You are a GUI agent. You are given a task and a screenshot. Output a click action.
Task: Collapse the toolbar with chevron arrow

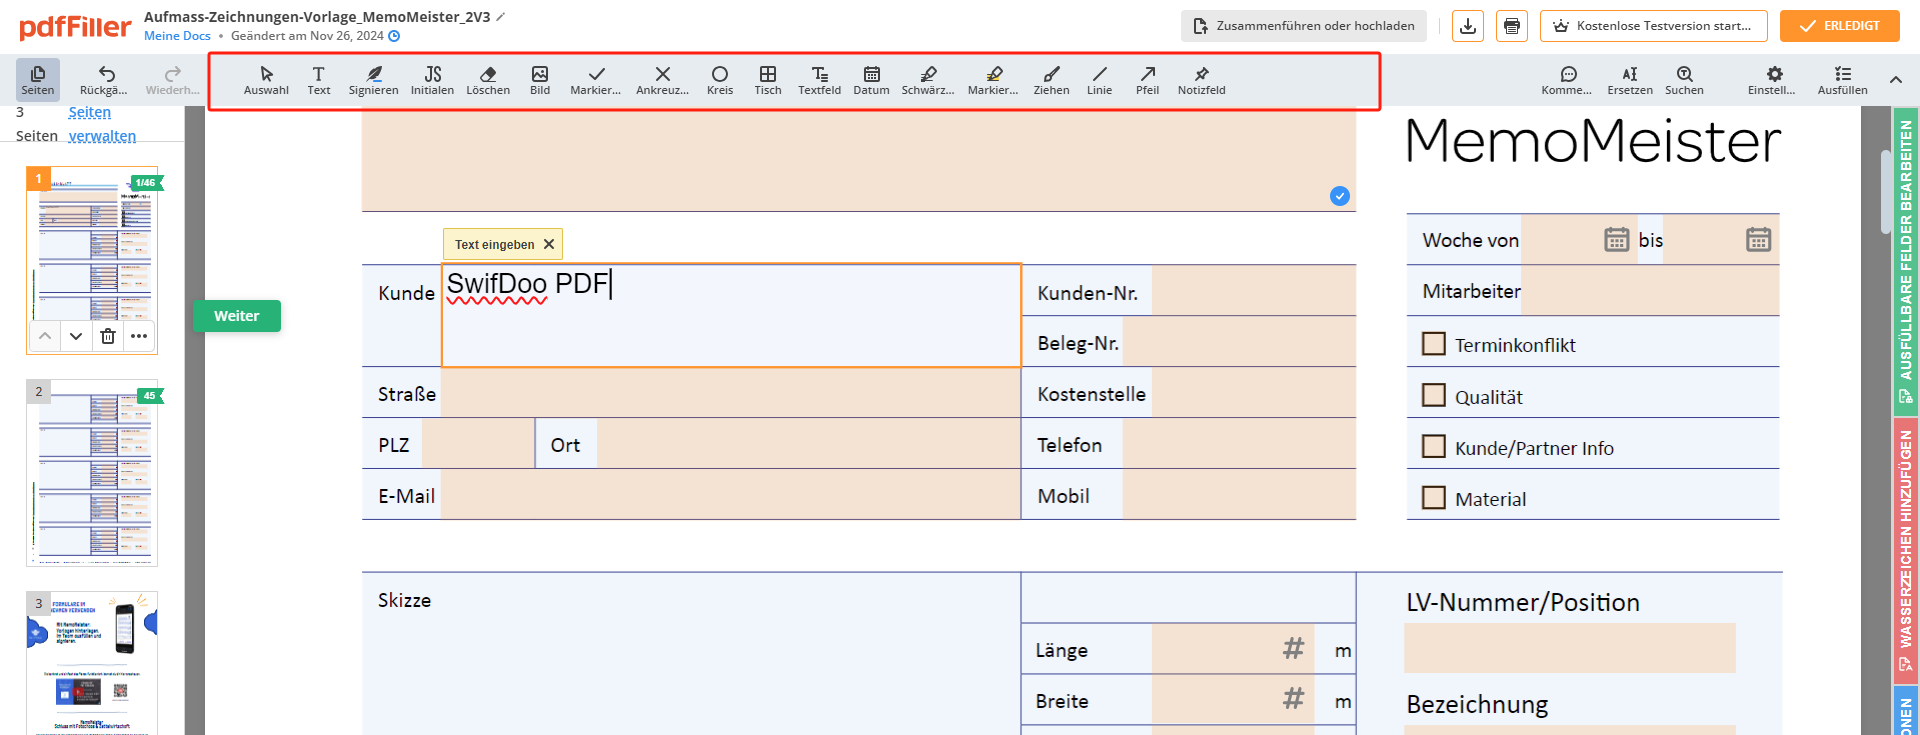click(1895, 80)
